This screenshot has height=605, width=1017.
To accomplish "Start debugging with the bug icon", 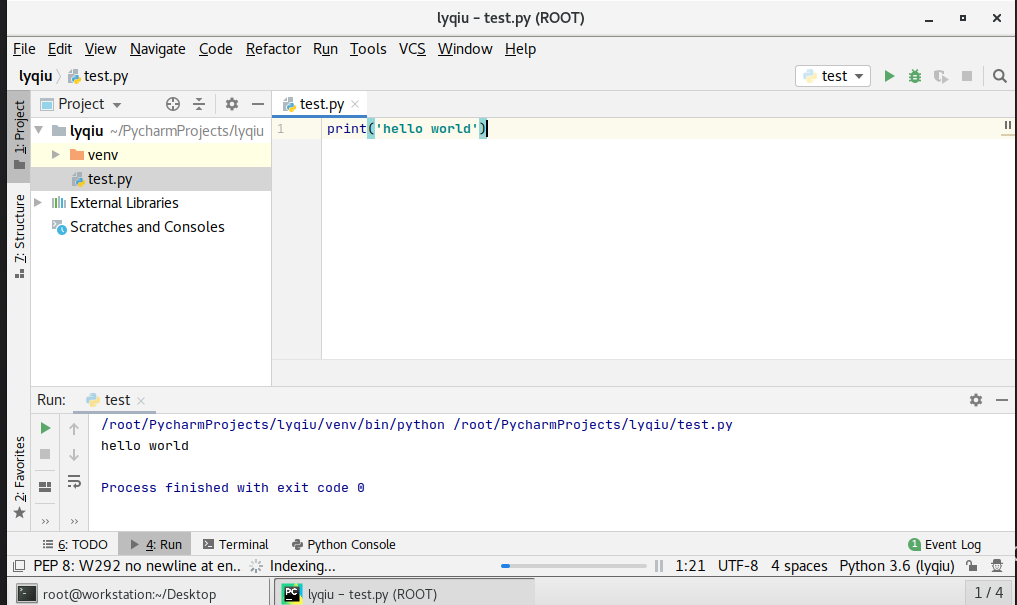I will coord(915,77).
